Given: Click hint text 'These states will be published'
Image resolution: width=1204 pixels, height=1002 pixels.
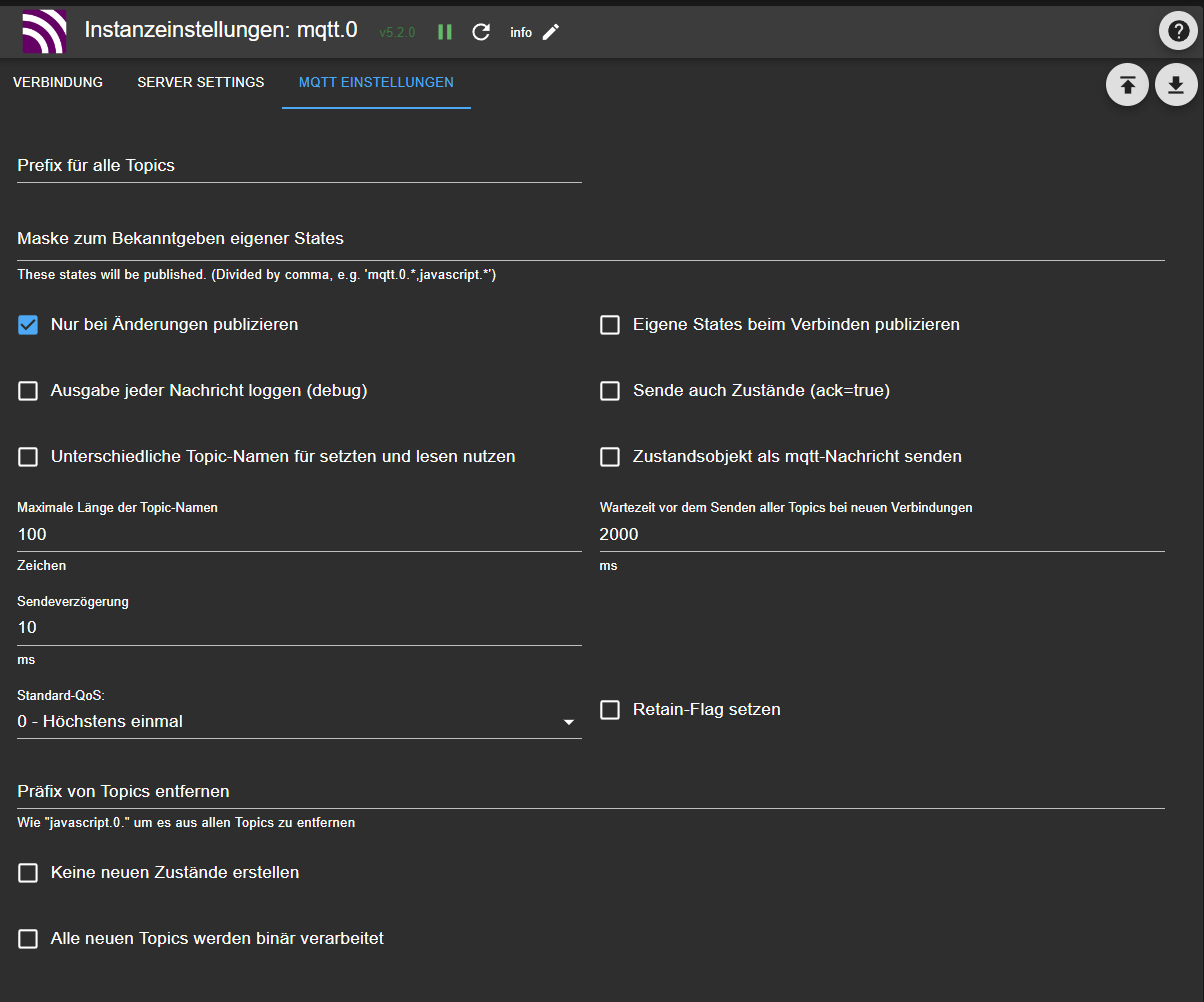Looking at the screenshot, I should (257, 274).
